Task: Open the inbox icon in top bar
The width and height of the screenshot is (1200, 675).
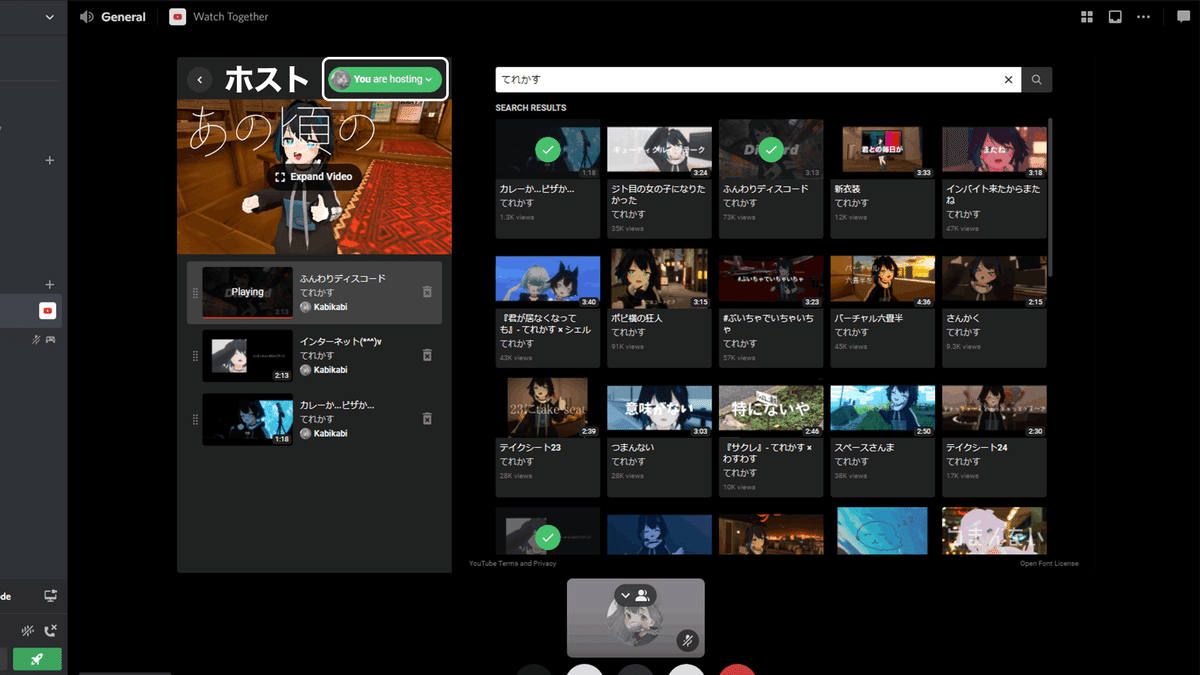Action: [1115, 17]
